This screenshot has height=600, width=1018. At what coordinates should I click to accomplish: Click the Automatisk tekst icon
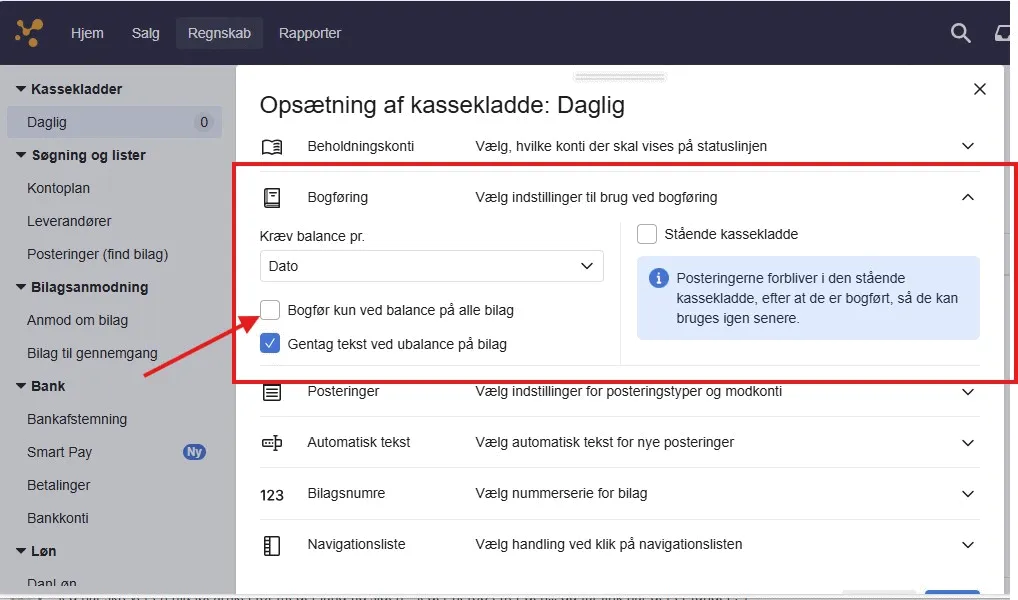(x=271, y=441)
